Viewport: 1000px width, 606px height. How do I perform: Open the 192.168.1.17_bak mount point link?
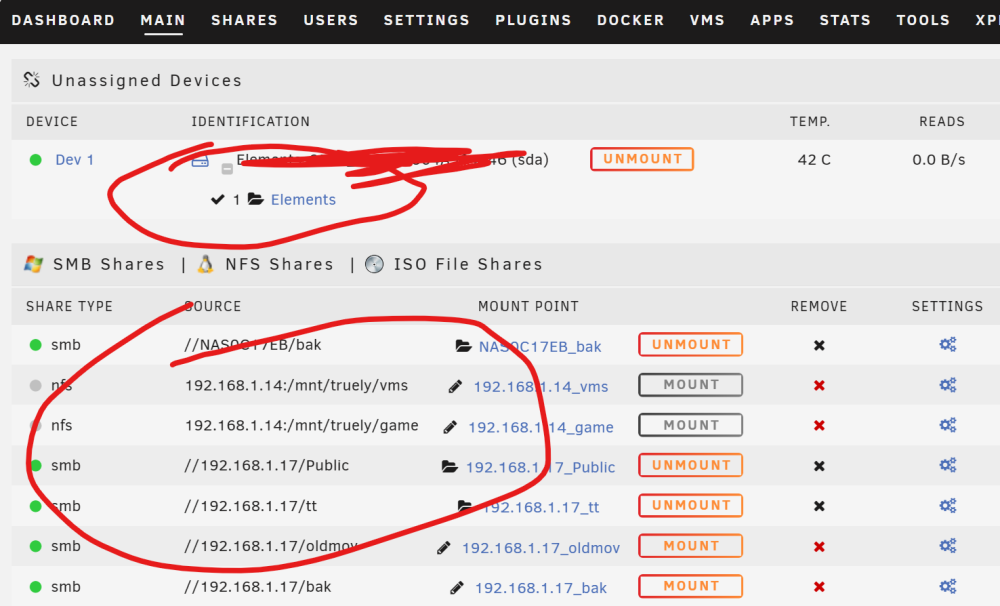point(541,588)
